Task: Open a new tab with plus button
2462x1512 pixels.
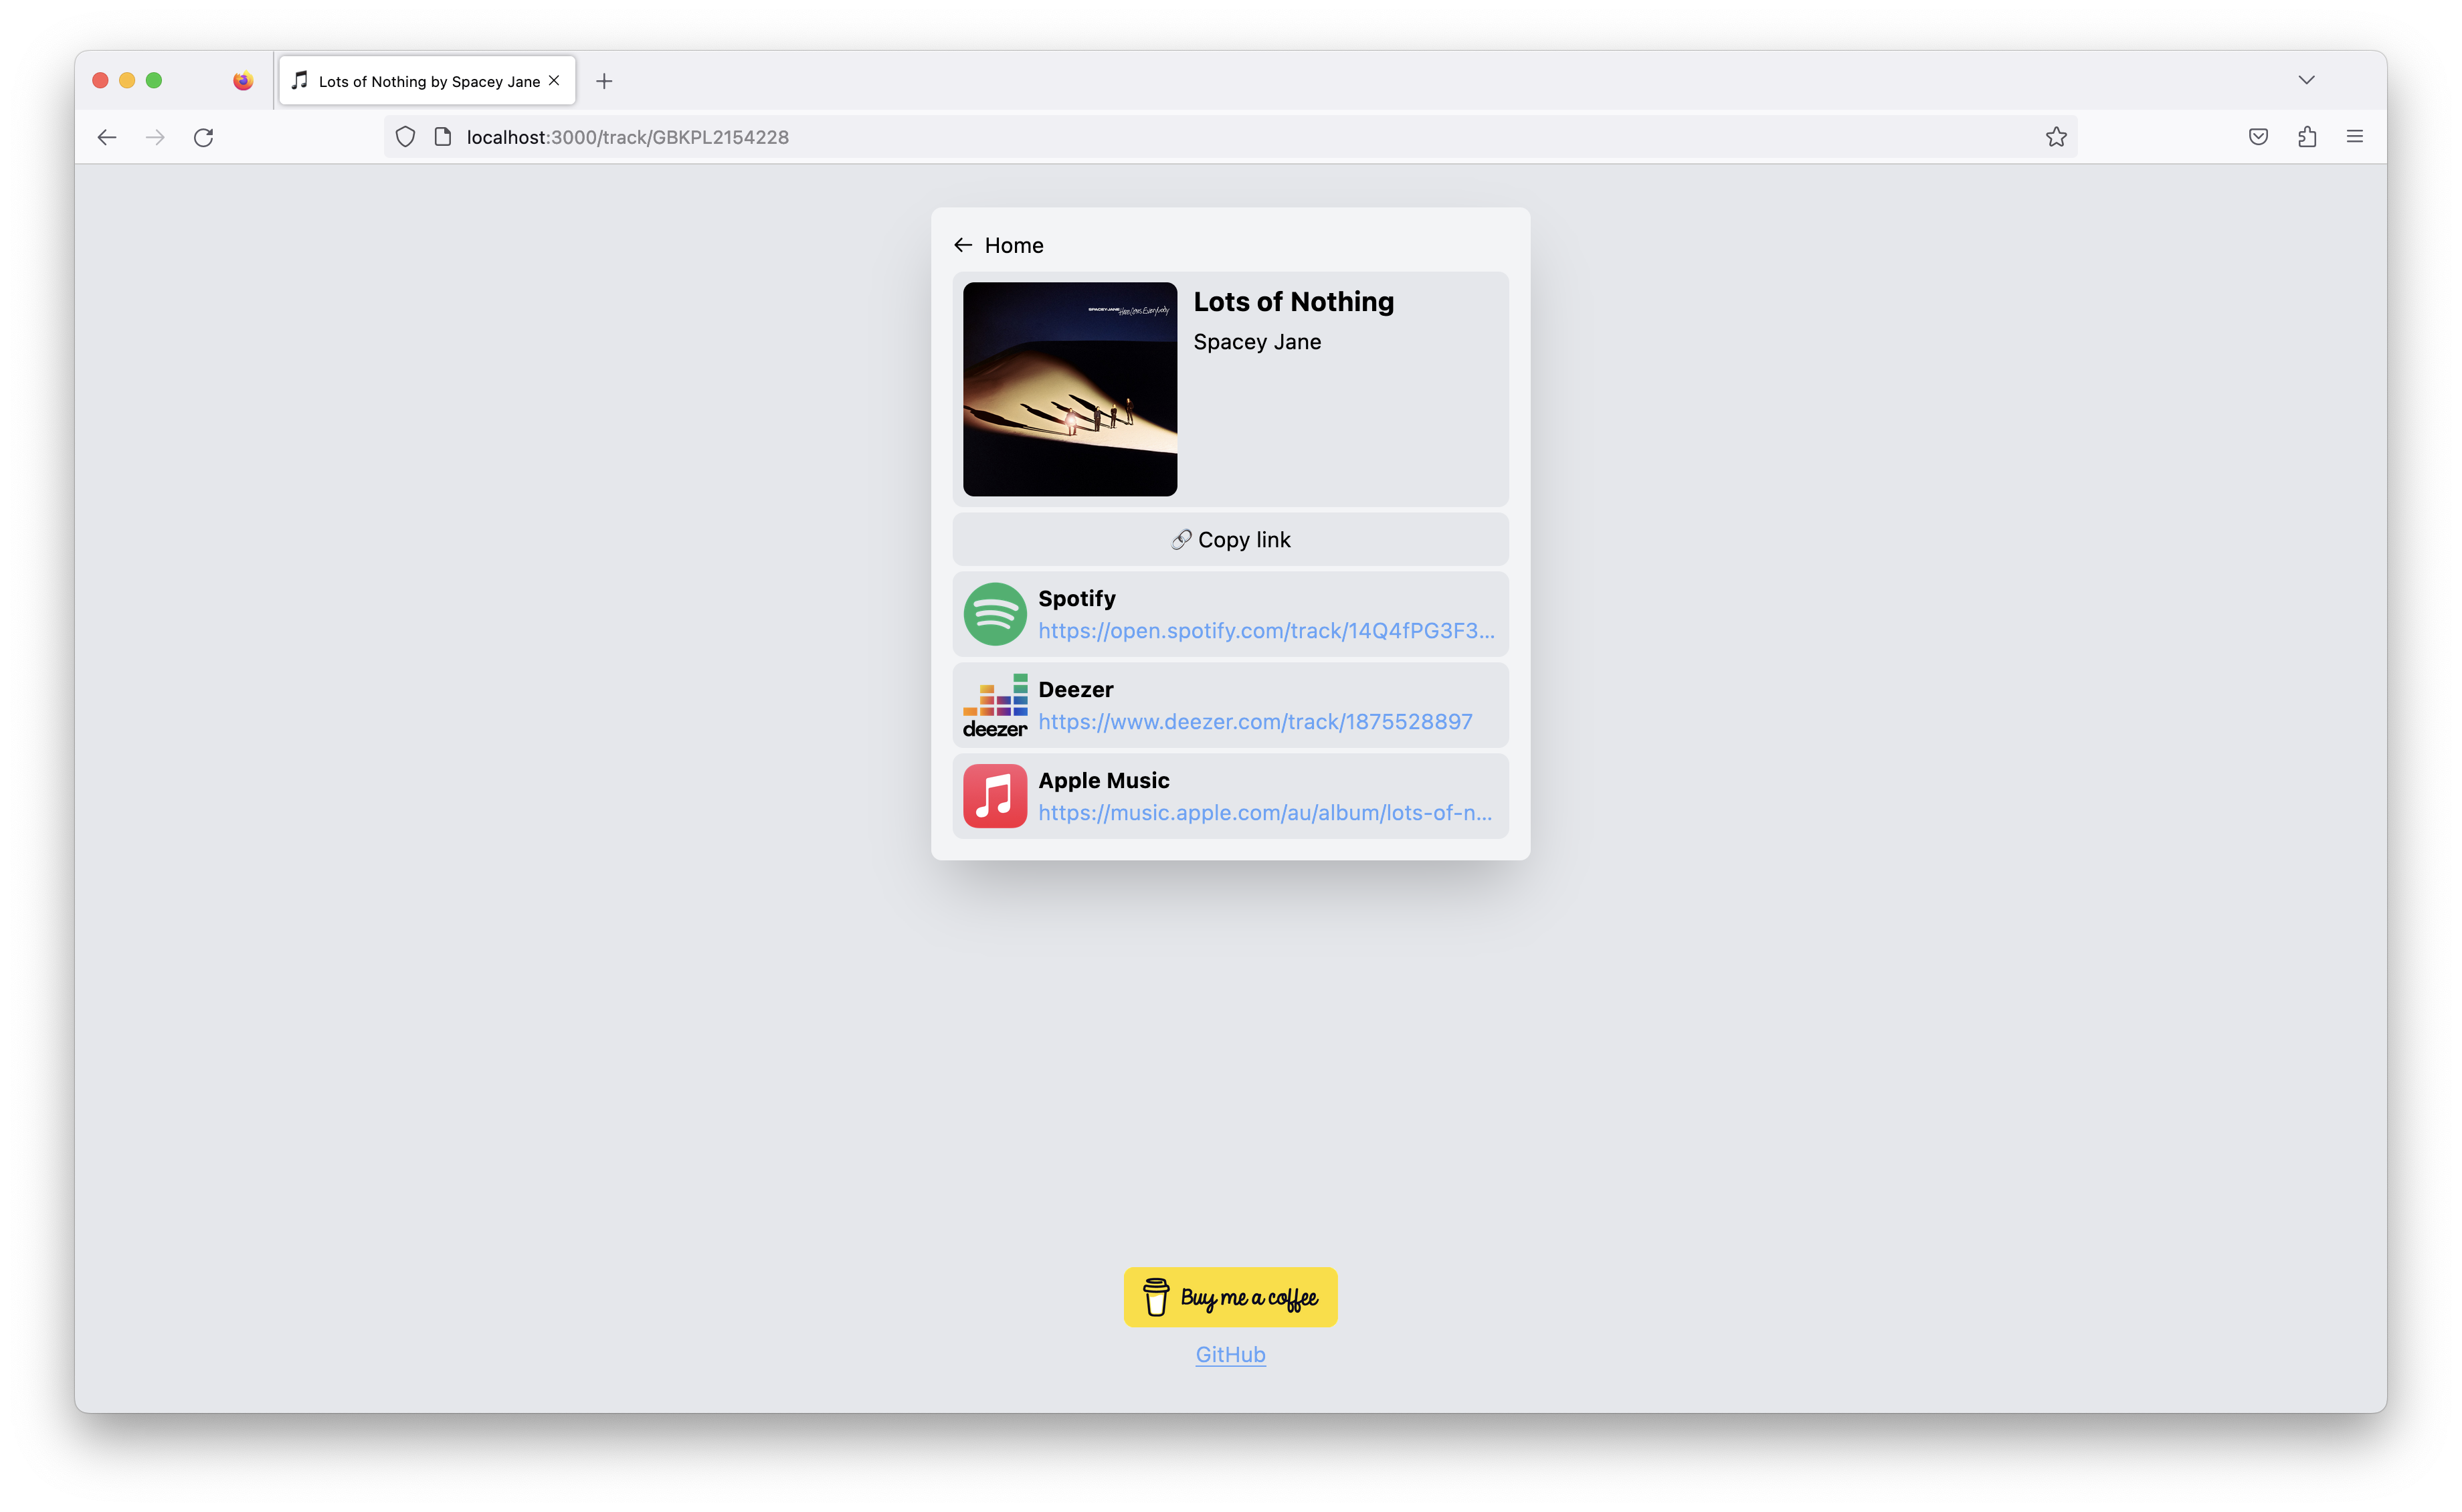Action: 604,81
